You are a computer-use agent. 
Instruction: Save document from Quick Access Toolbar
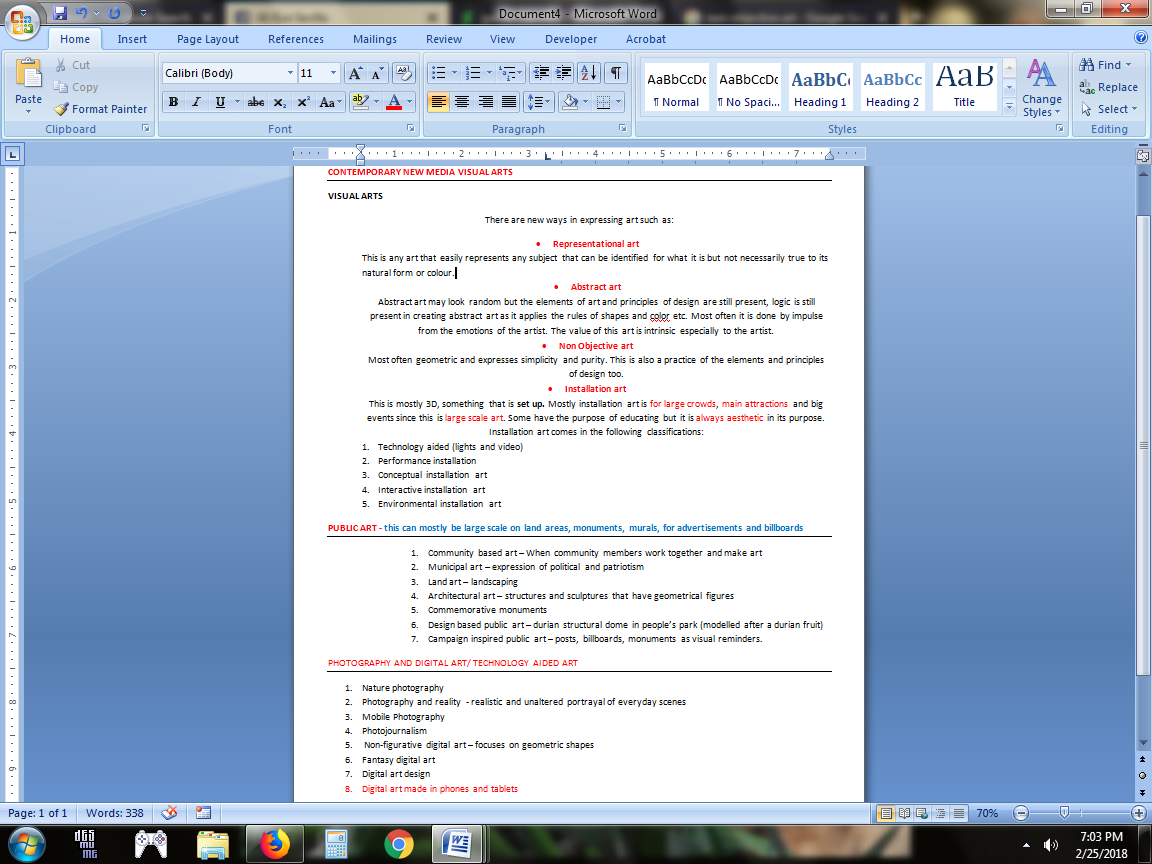click(x=60, y=13)
